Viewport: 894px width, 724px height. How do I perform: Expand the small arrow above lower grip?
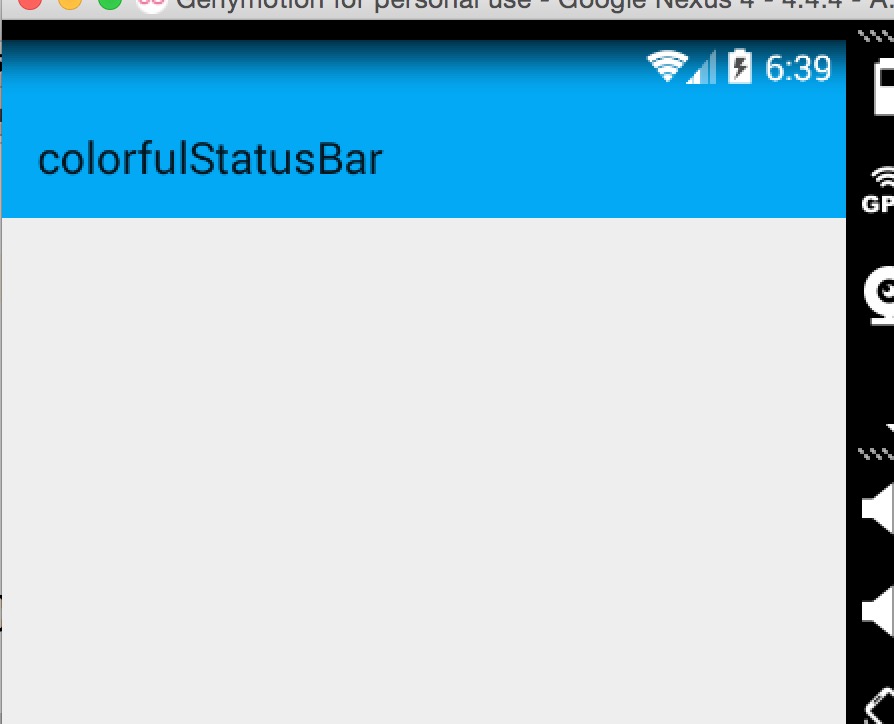890,429
